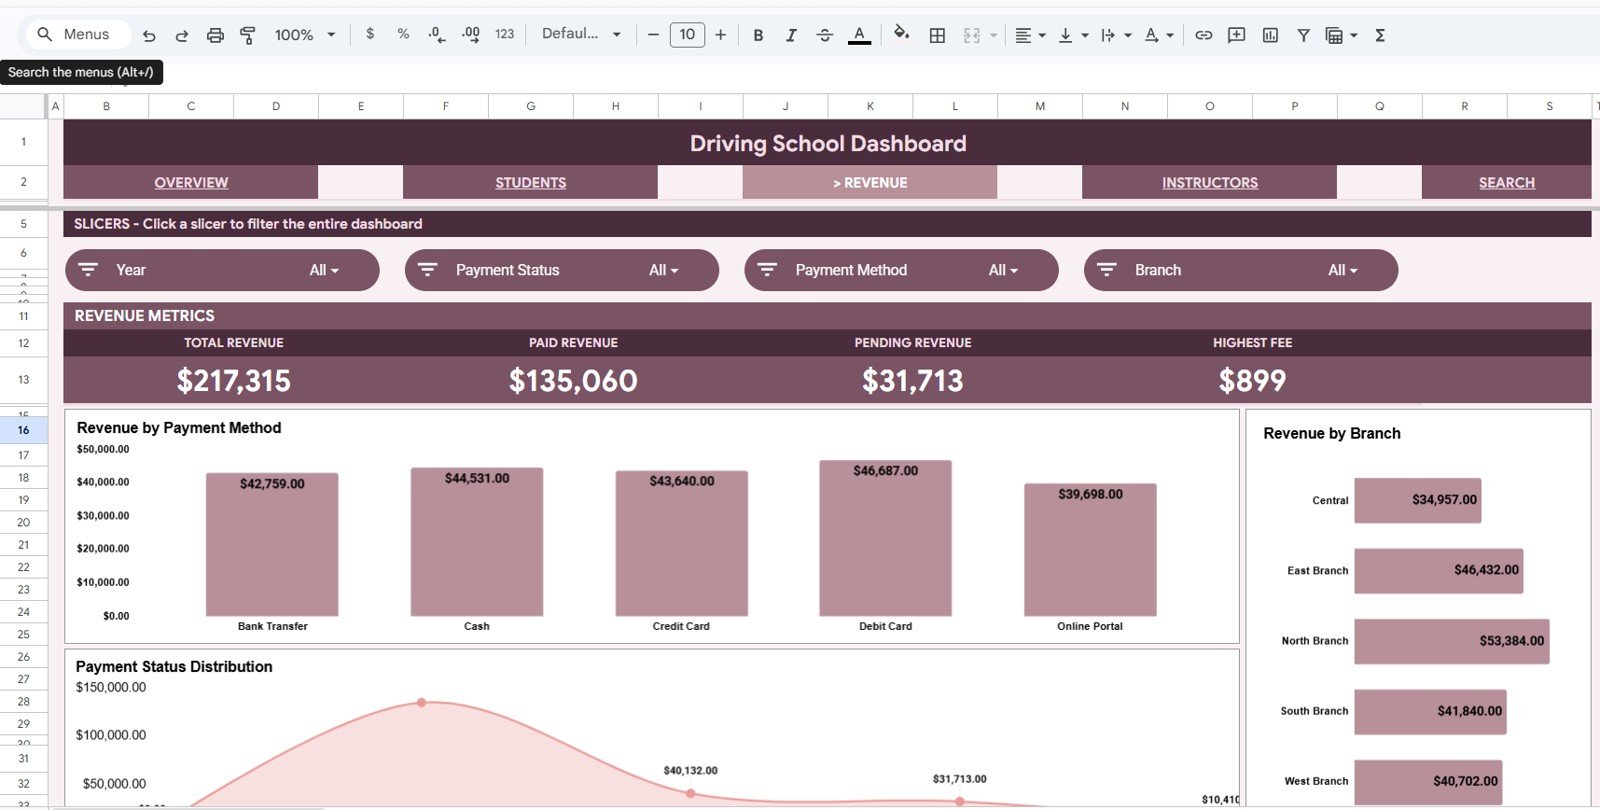Click the Undo icon
Viewport: 1600px width, 810px height.
pos(149,35)
